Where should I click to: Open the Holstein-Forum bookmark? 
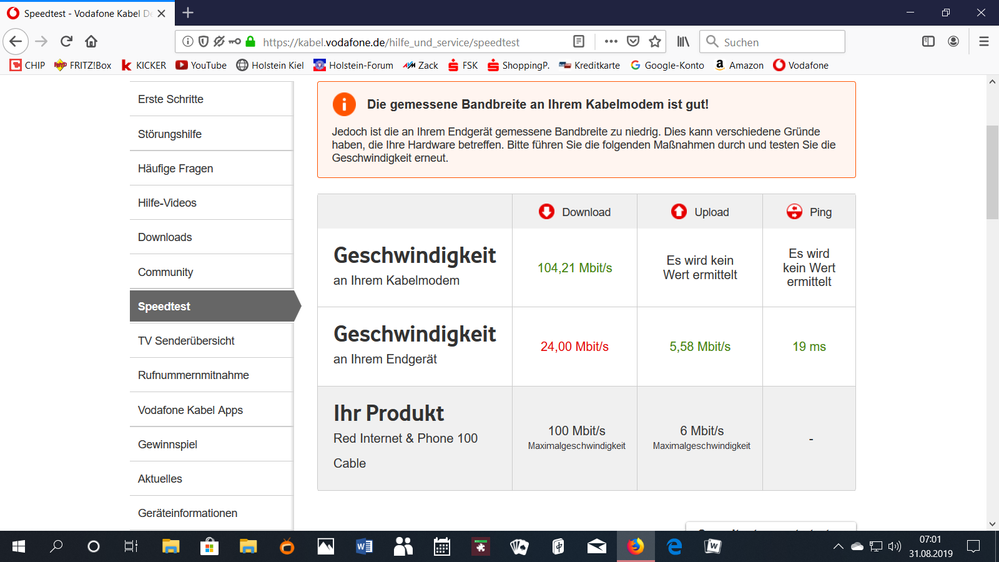[353, 65]
